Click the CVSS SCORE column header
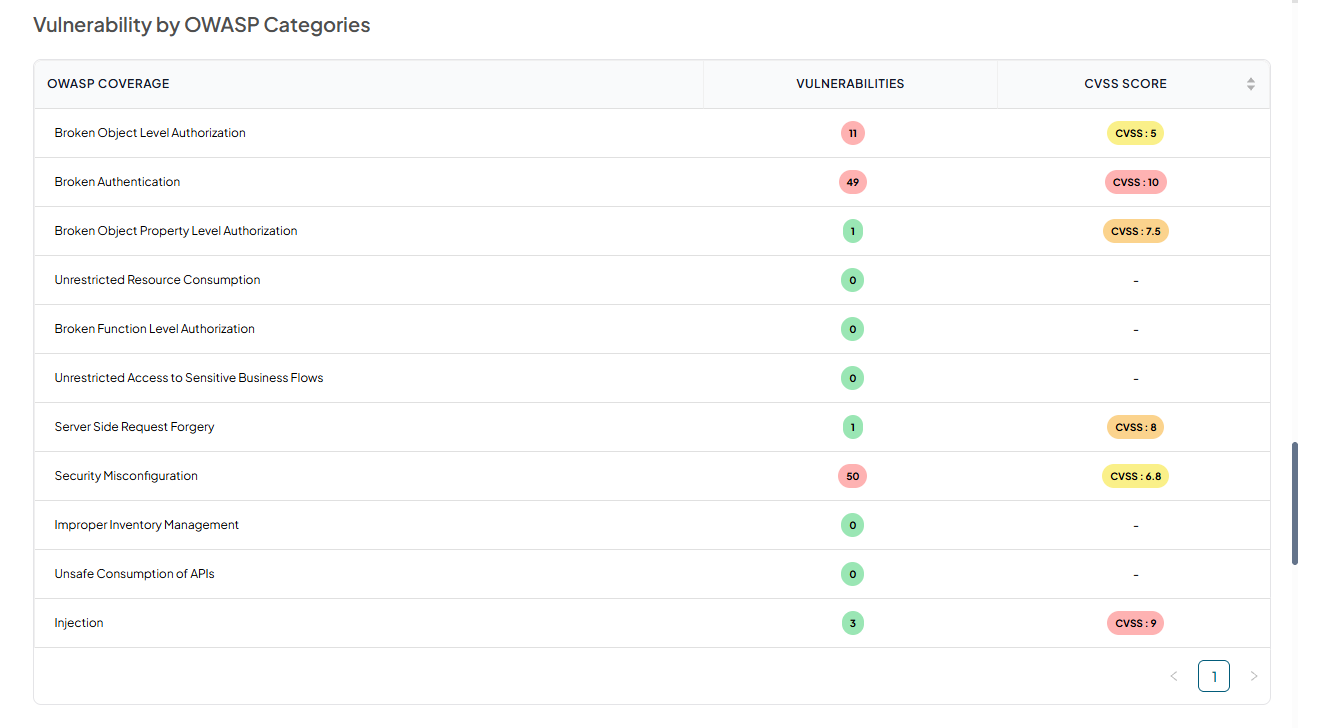Screen dimensions: 1317x728 [1133, 84]
